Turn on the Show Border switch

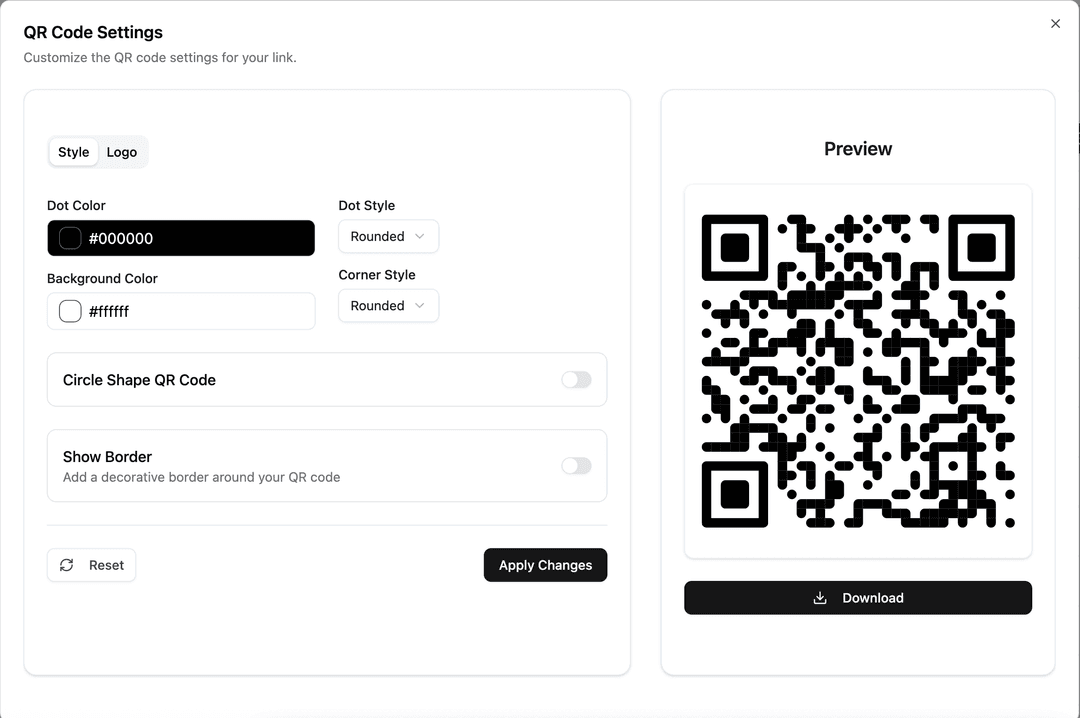pos(576,466)
